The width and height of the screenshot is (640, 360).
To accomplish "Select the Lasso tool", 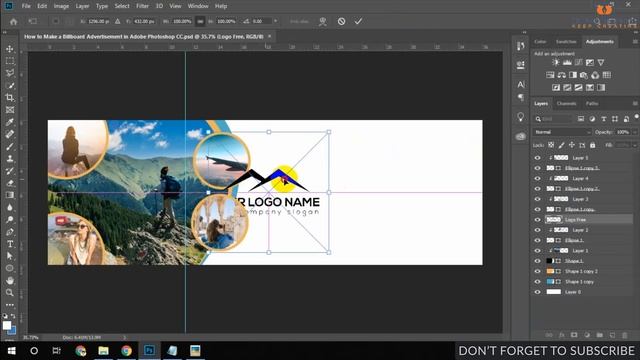I will 10,73.
